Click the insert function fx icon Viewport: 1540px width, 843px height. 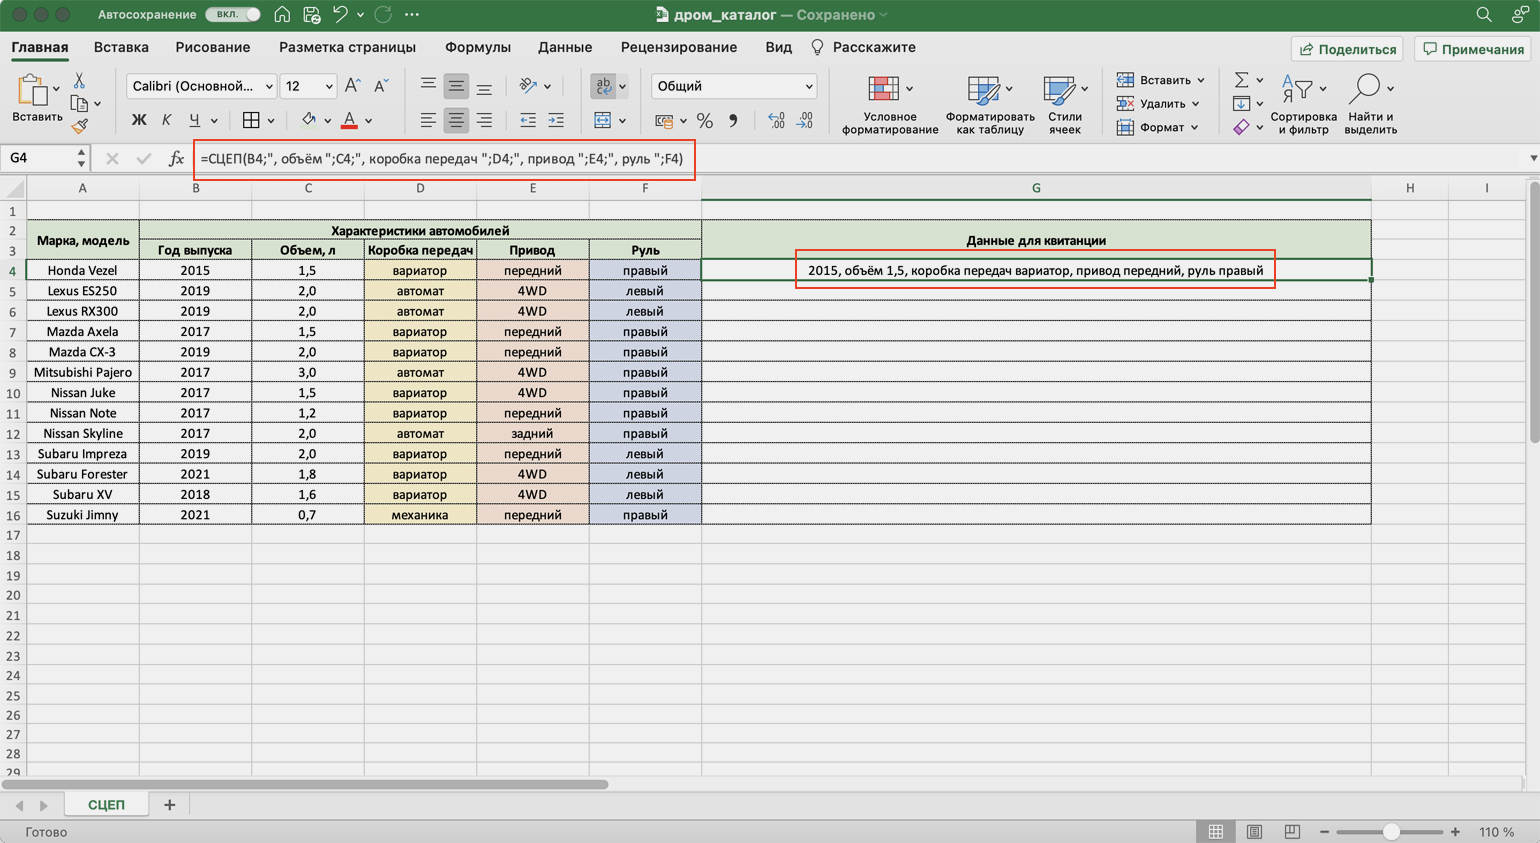pyautogui.click(x=176, y=159)
